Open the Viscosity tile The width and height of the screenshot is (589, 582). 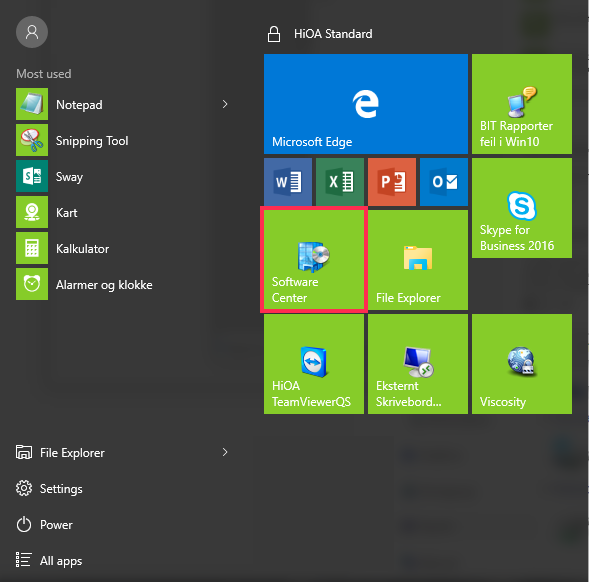[x=522, y=364]
